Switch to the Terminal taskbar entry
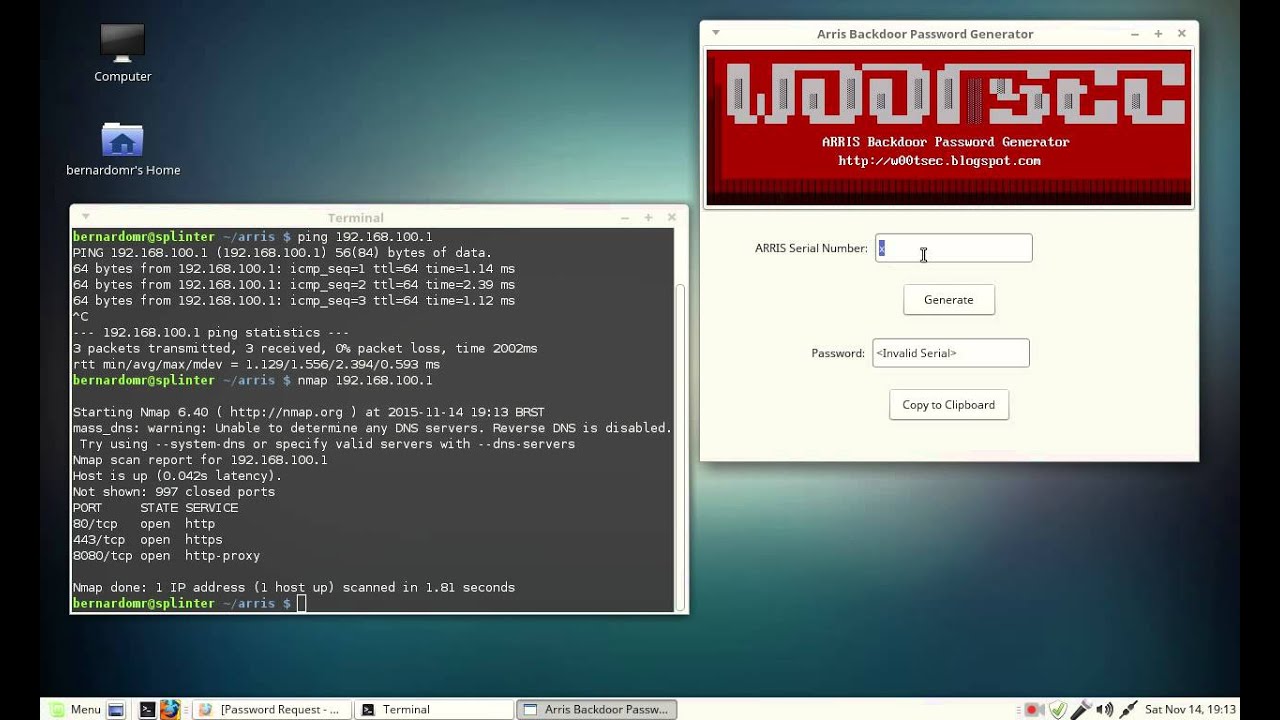The image size is (1280, 720). click(x=434, y=709)
